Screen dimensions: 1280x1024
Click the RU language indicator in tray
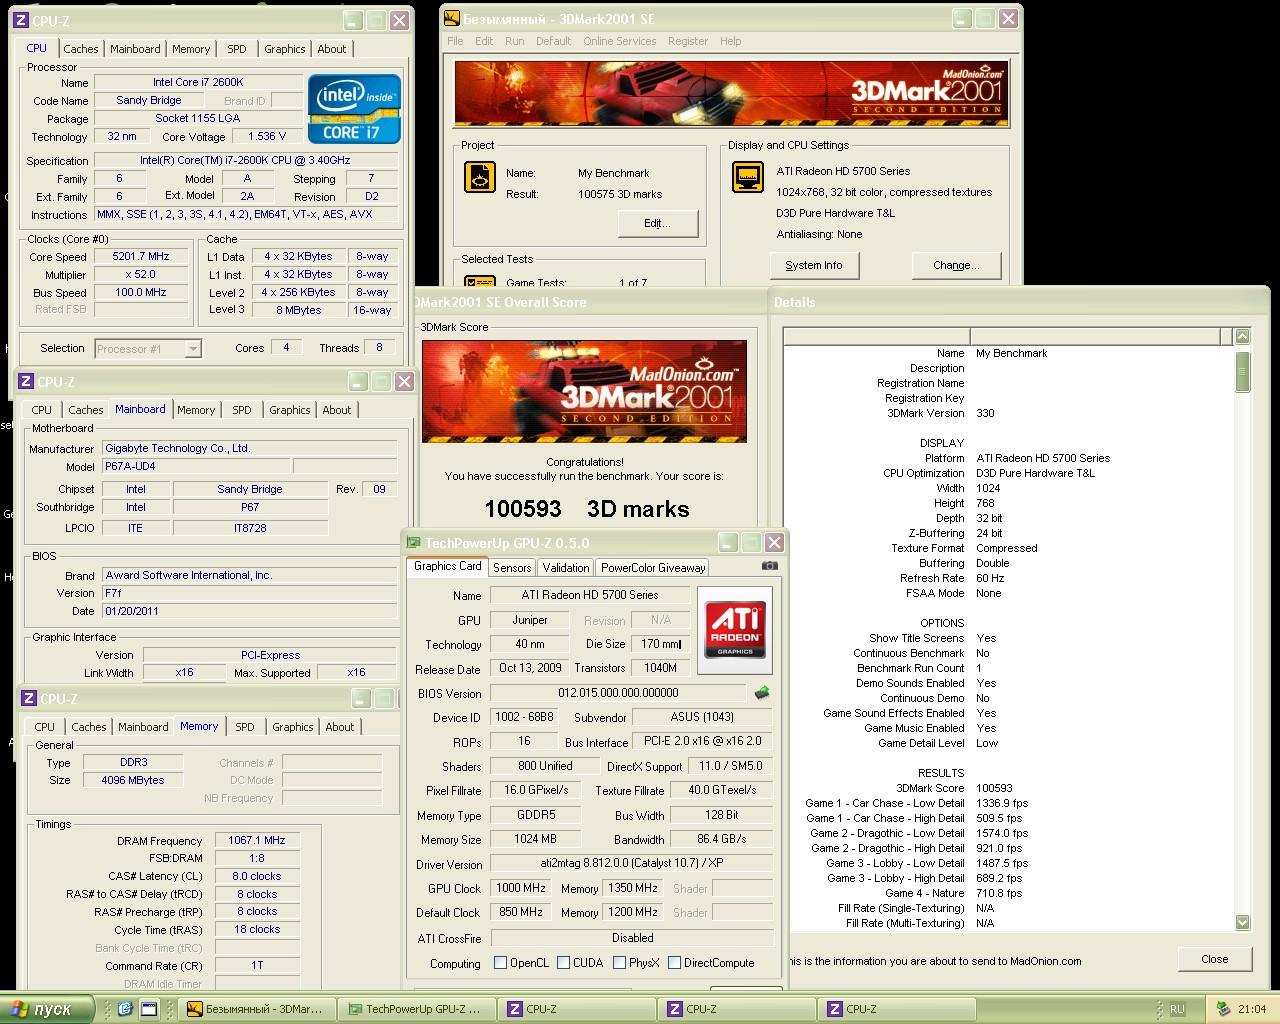(1177, 1009)
